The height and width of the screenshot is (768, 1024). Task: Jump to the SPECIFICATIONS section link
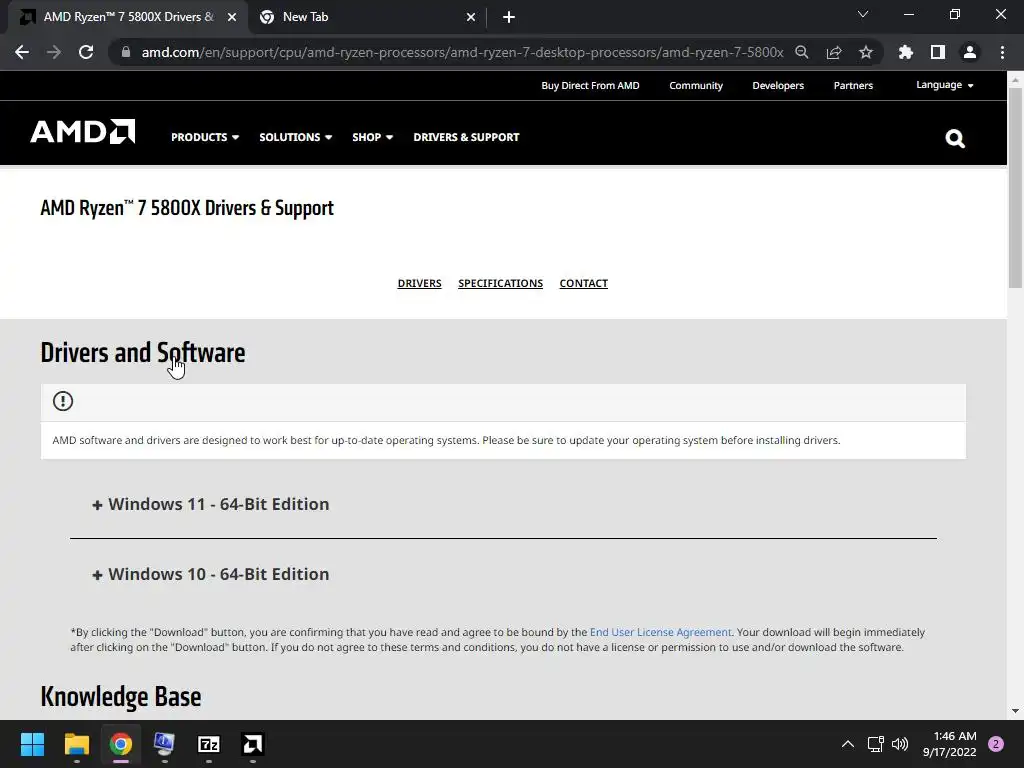[500, 283]
